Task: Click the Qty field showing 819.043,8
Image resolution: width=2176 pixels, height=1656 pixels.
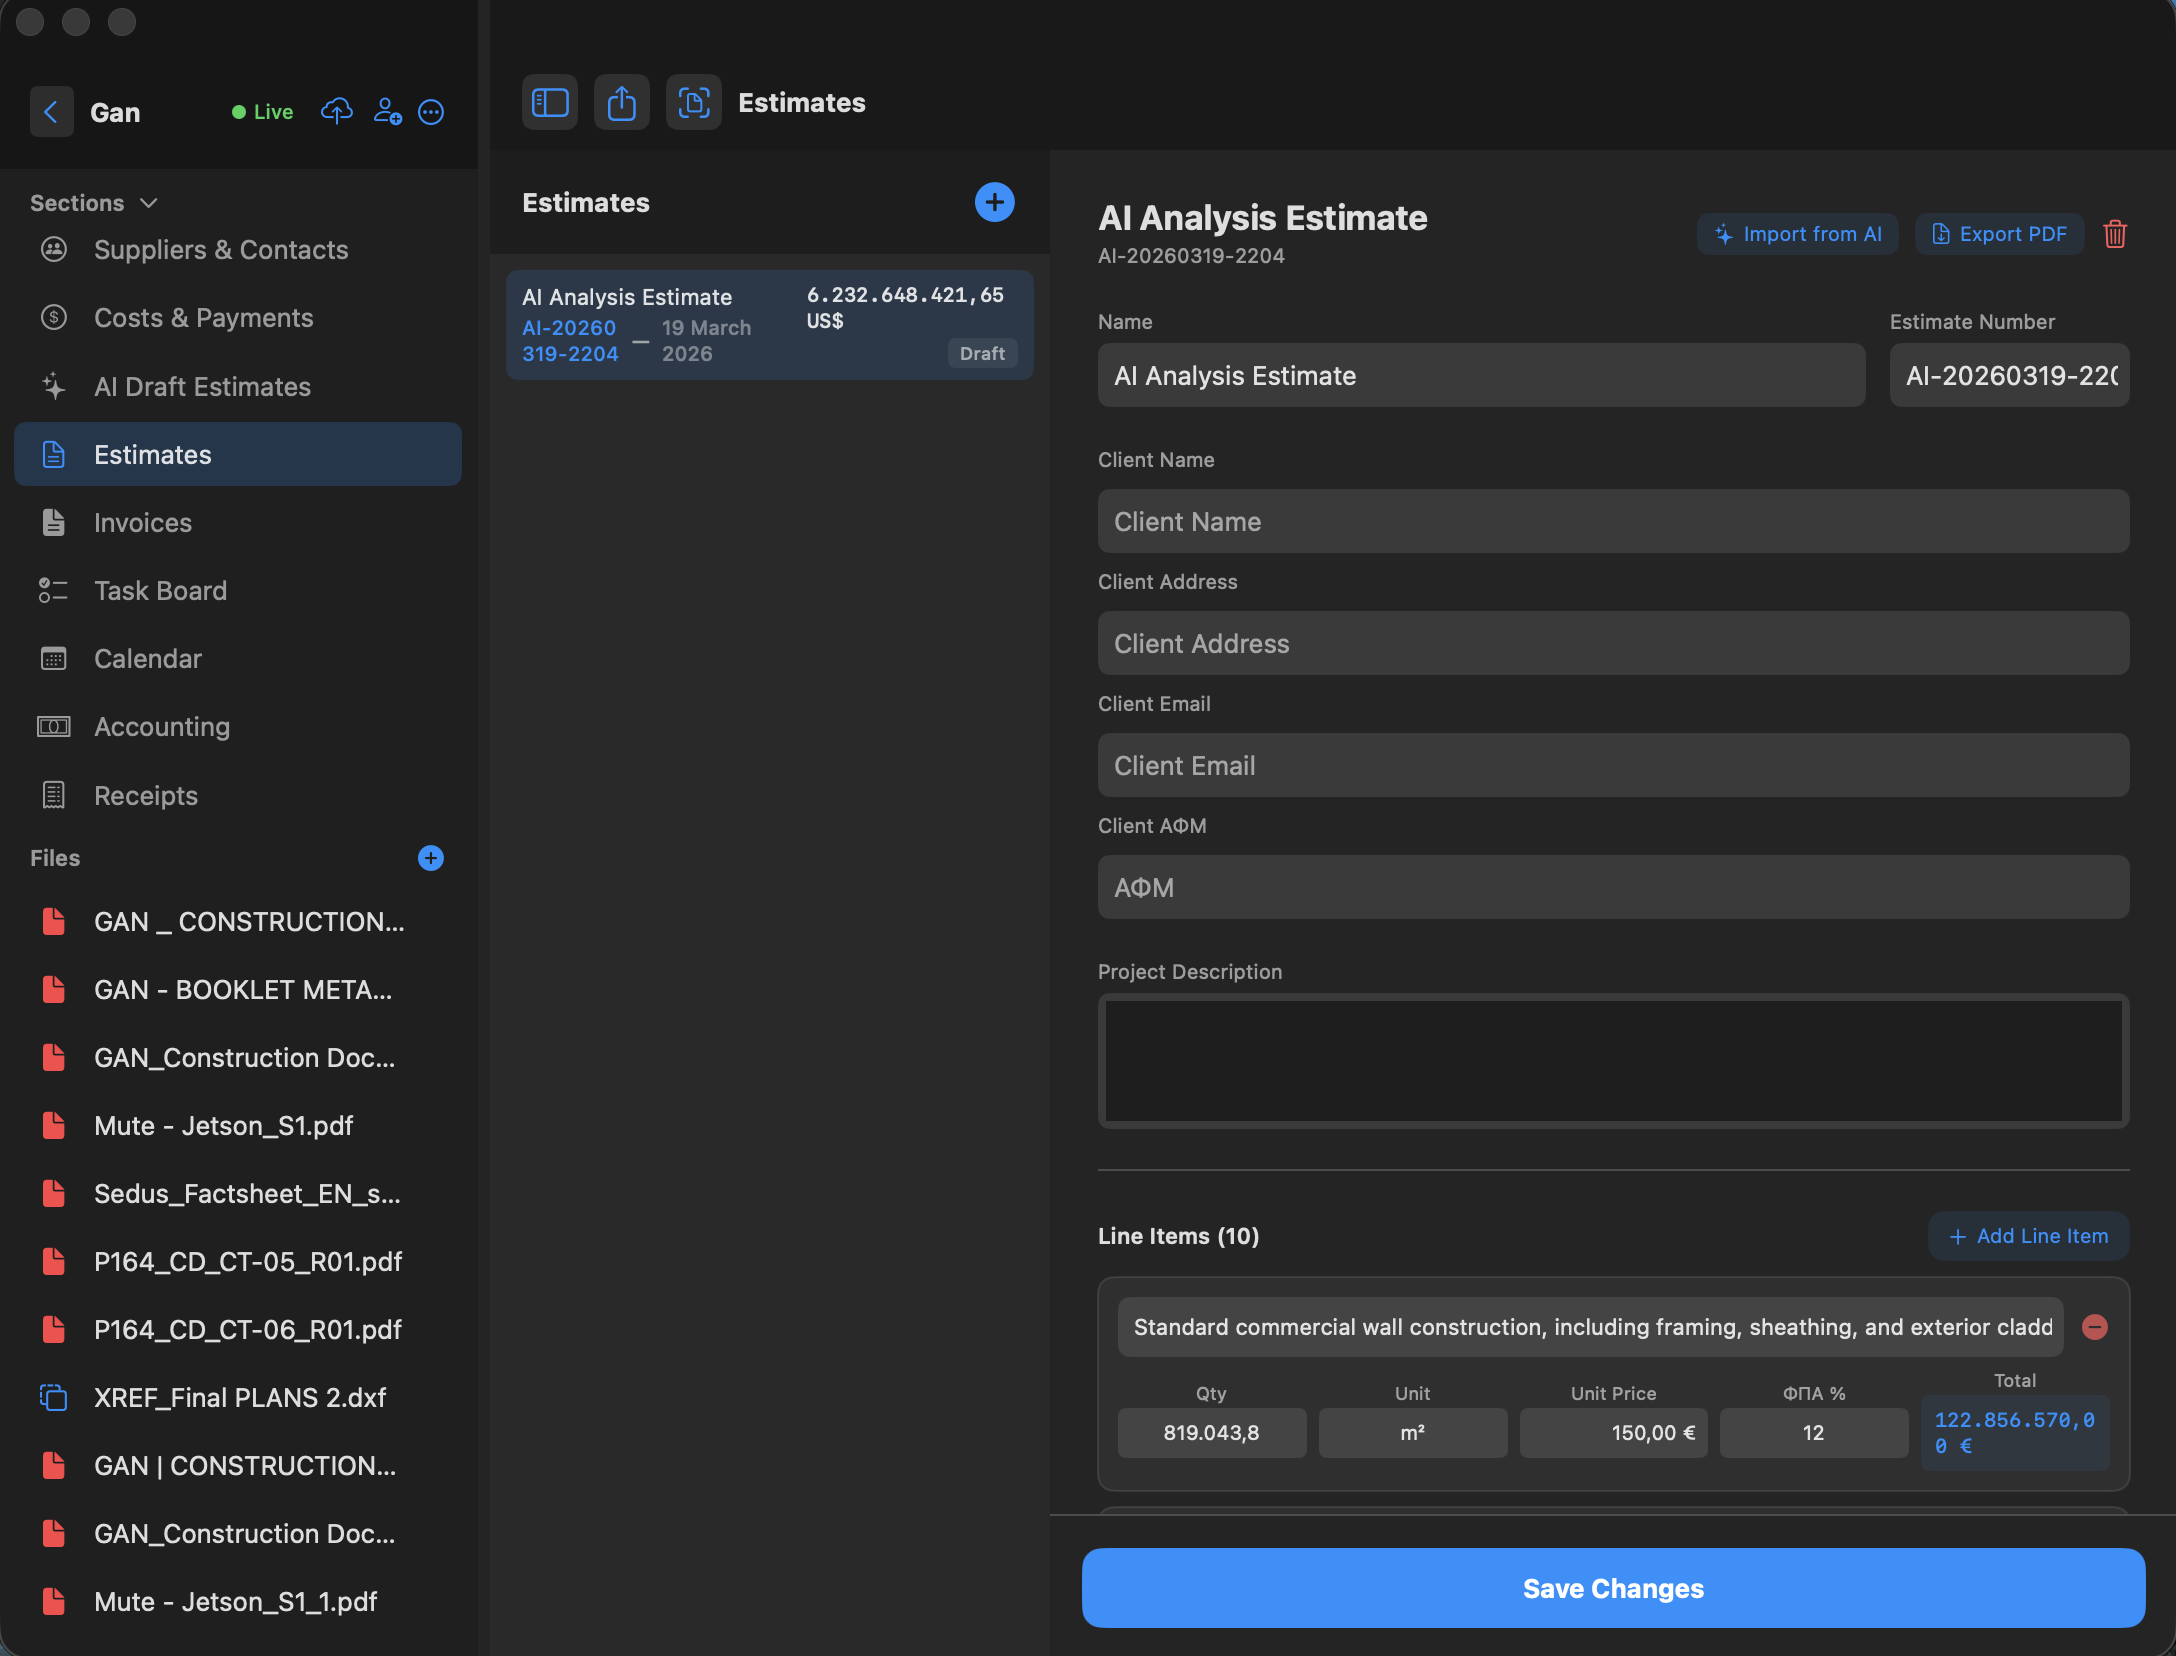Action: [x=1211, y=1433]
